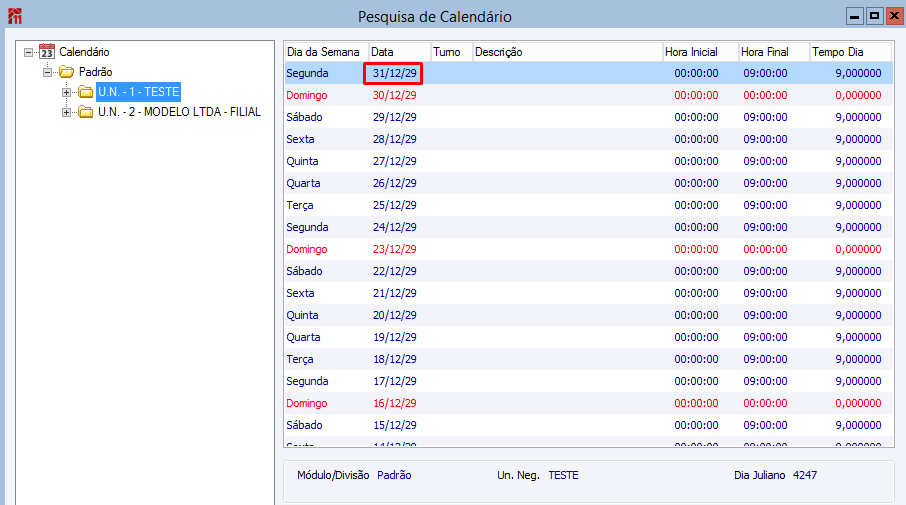Select the Padrão tree item
Screen dimensions: 906x505
tap(95, 72)
